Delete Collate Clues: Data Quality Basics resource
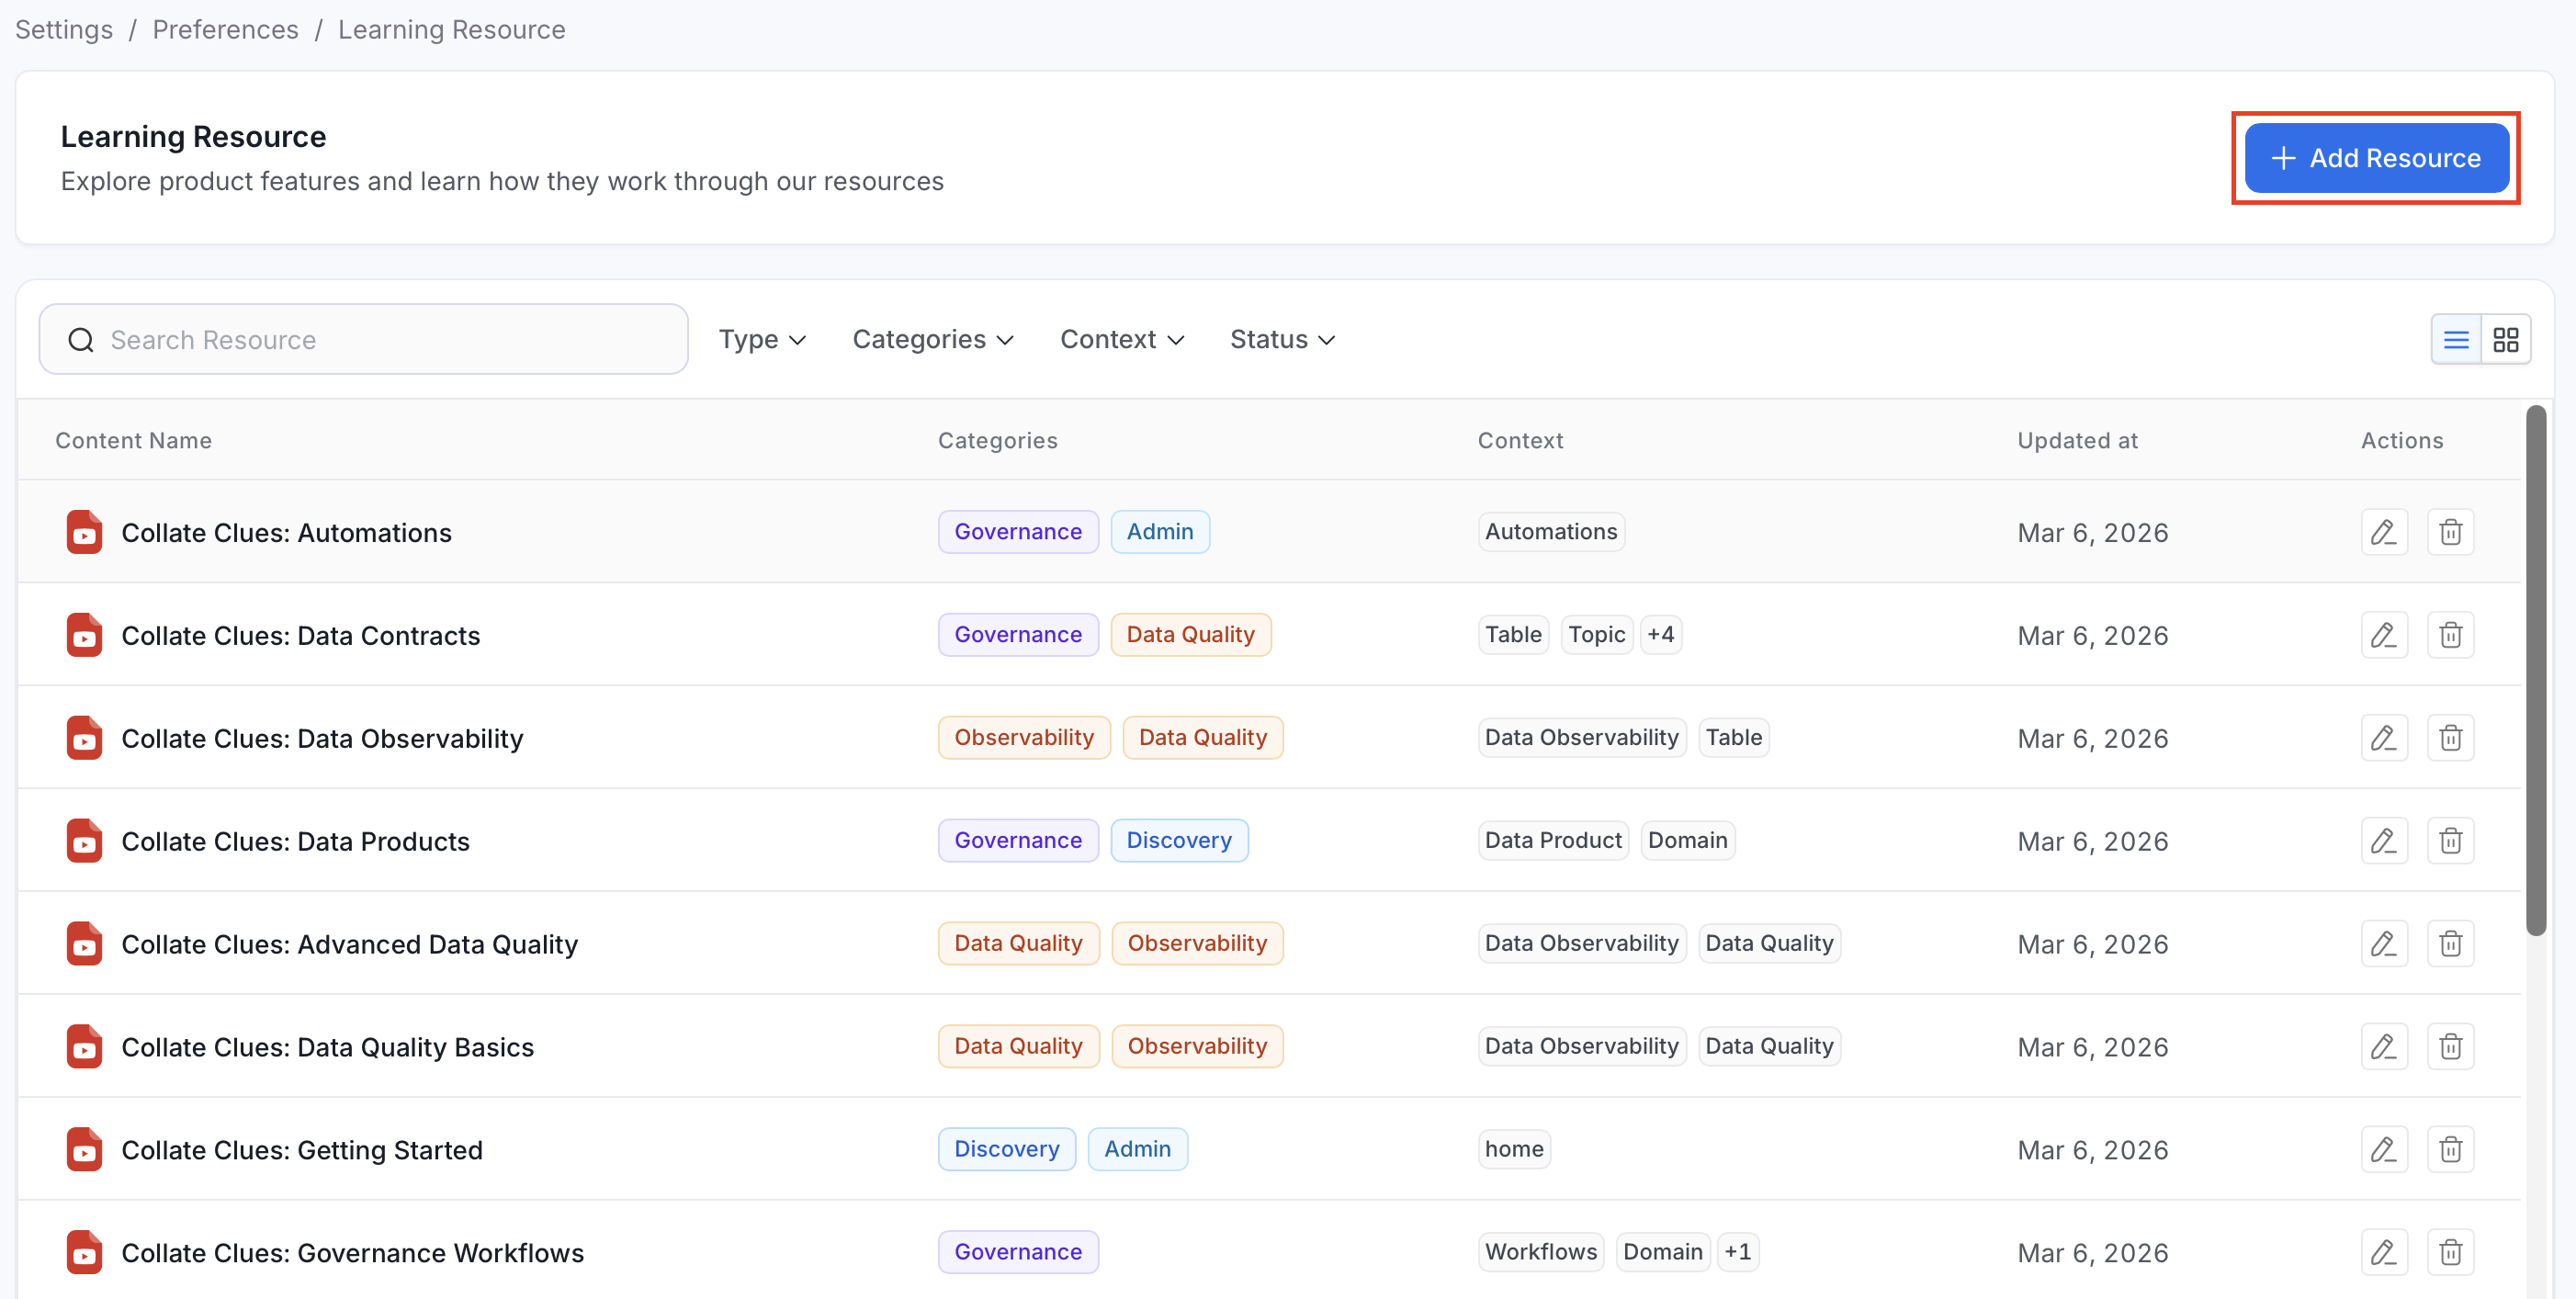 pos(2450,1047)
